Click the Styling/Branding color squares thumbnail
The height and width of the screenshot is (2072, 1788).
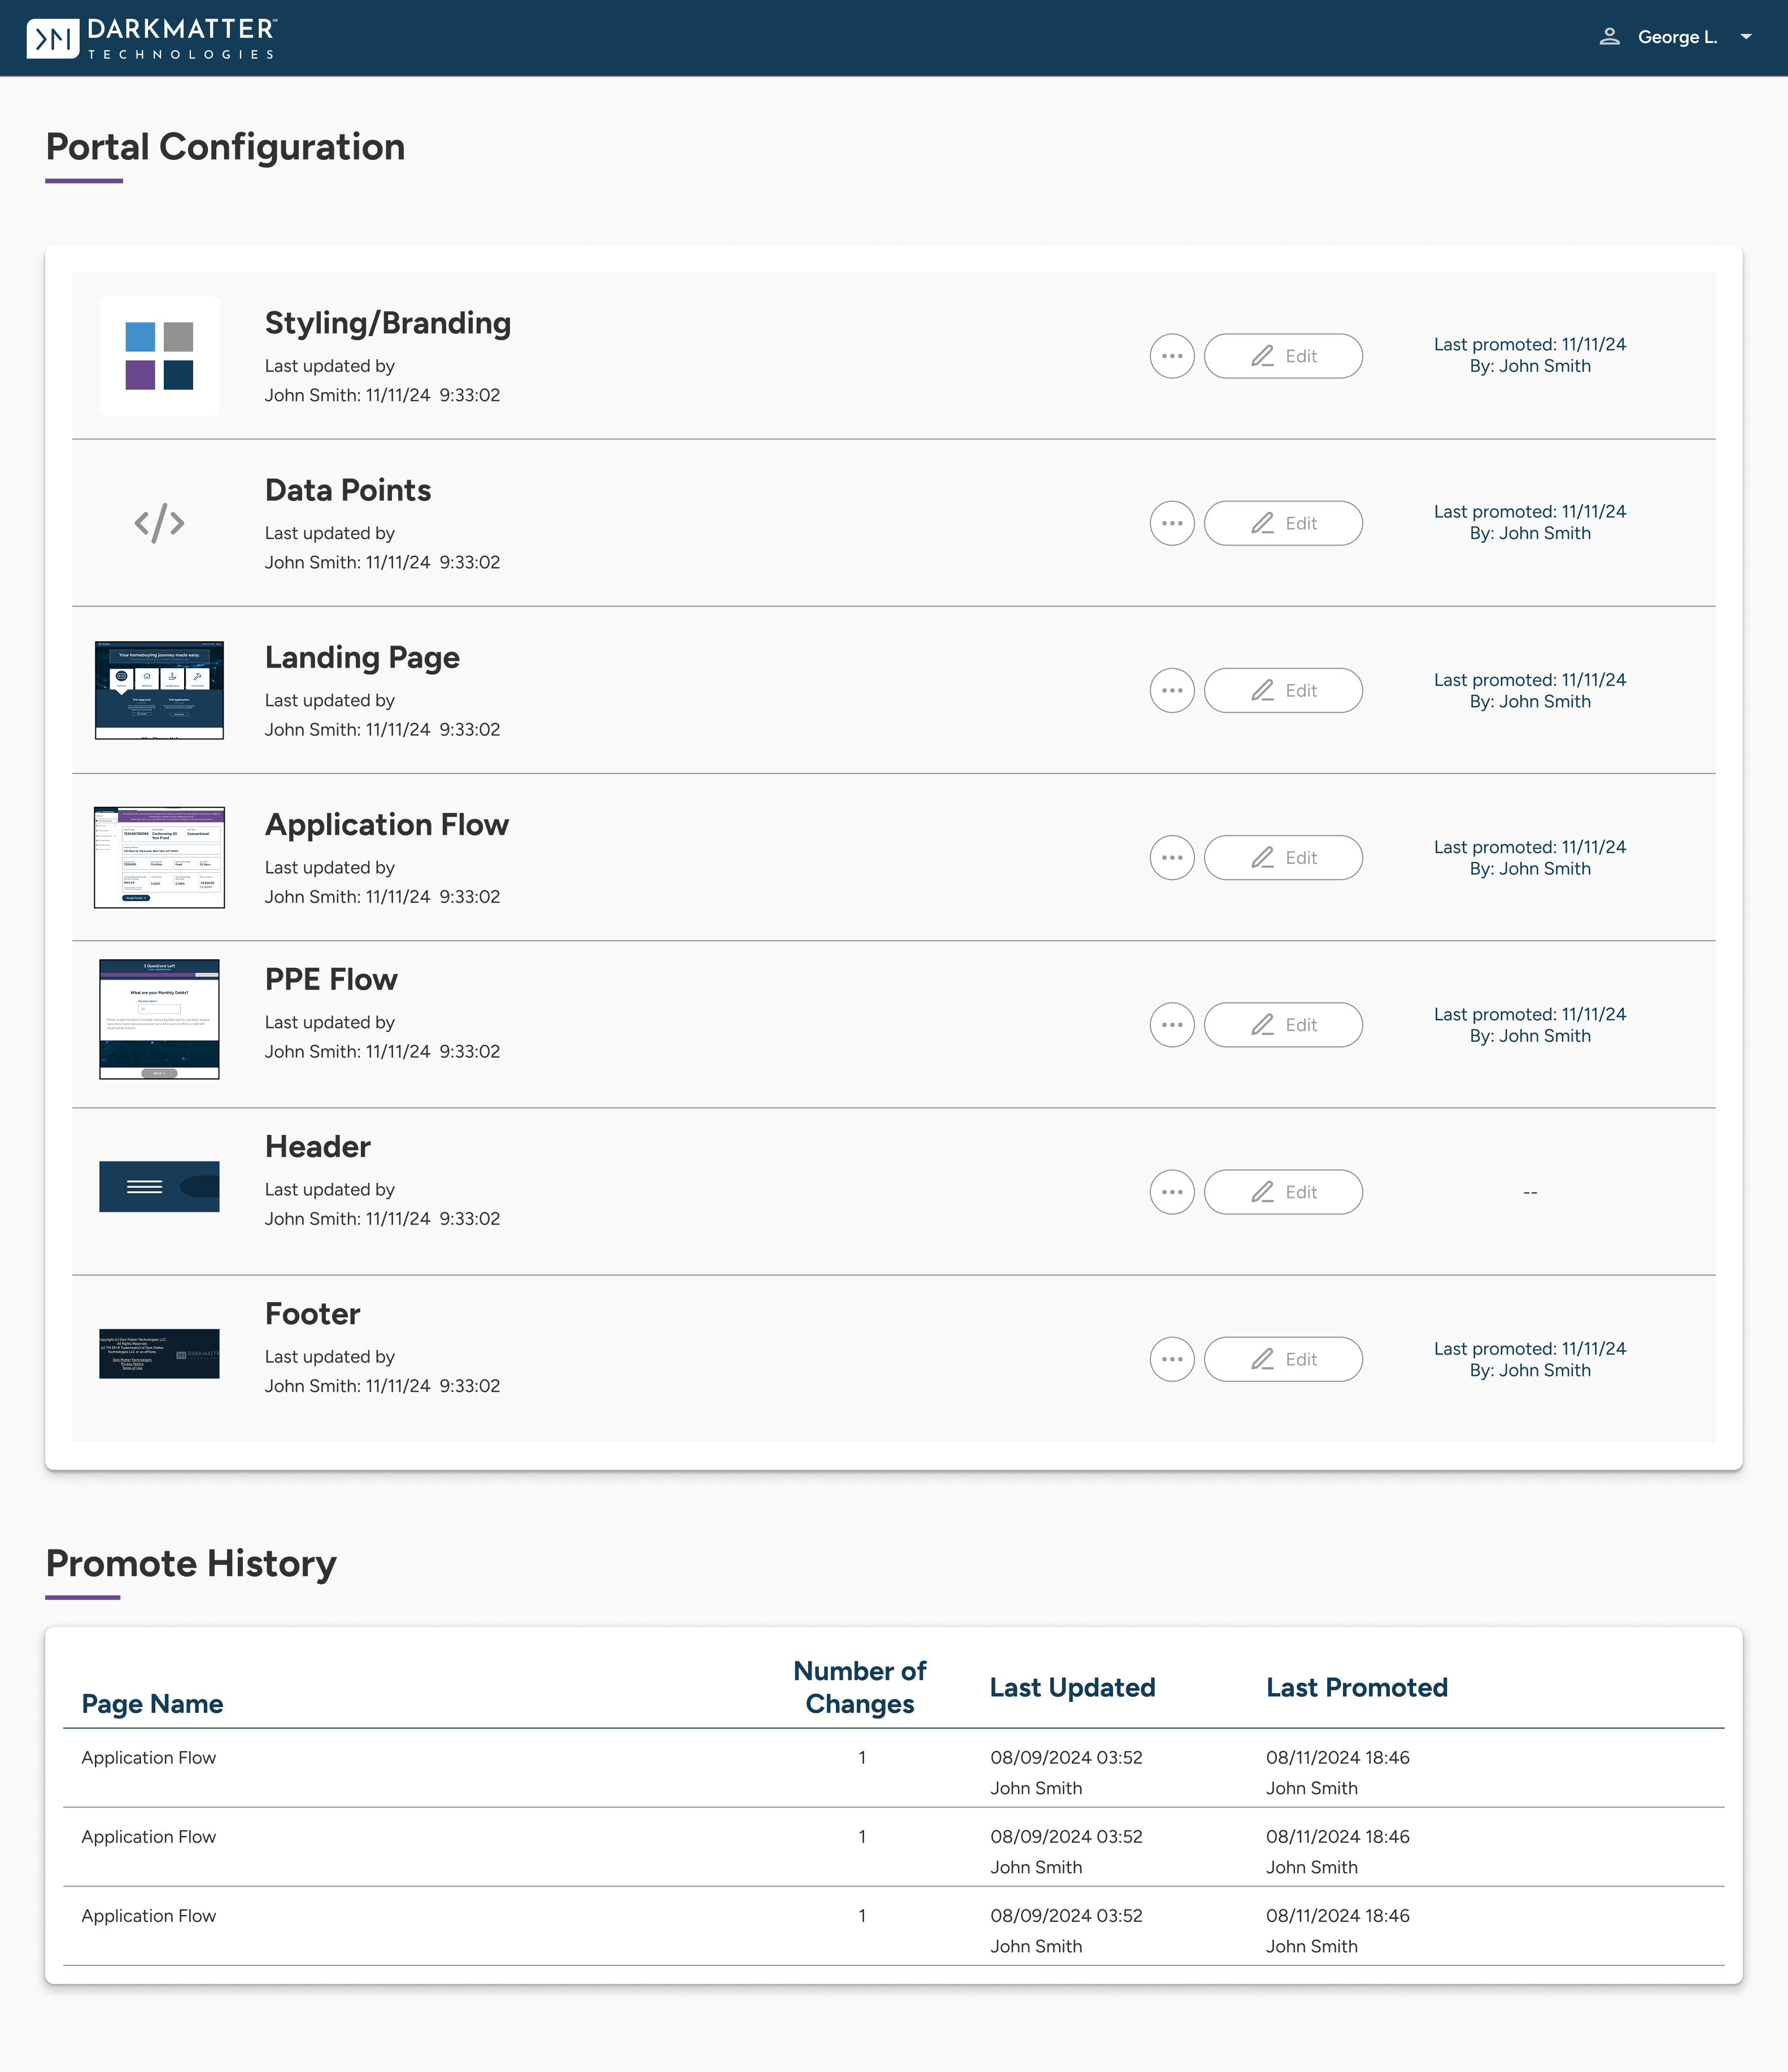(x=159, y=356)
